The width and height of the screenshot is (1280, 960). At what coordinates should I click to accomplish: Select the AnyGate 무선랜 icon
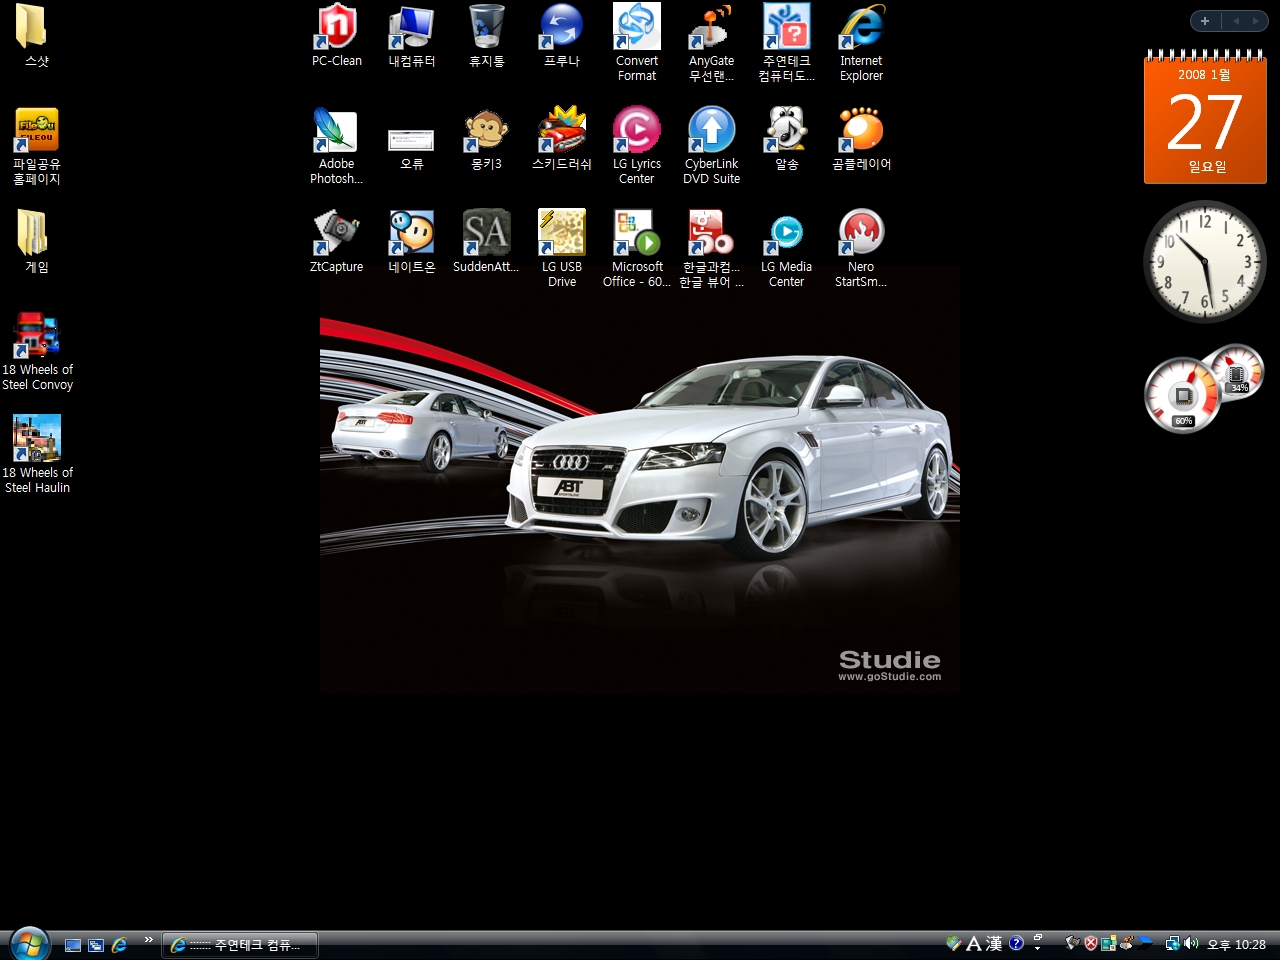point(712,43)
